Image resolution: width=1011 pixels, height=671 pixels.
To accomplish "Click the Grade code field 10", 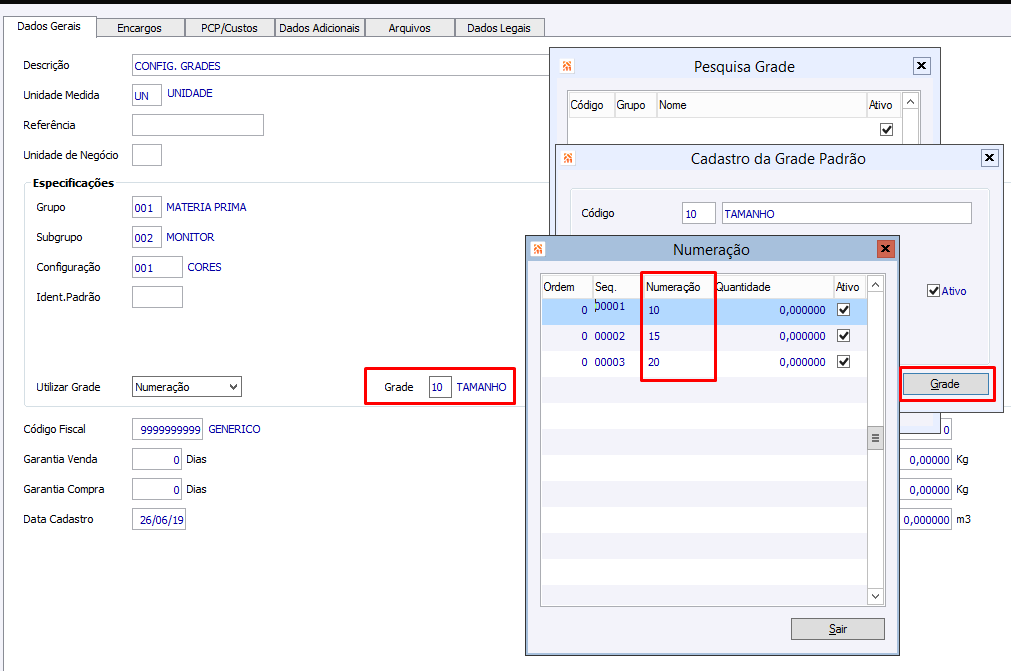I will click(x=440, y=387).
